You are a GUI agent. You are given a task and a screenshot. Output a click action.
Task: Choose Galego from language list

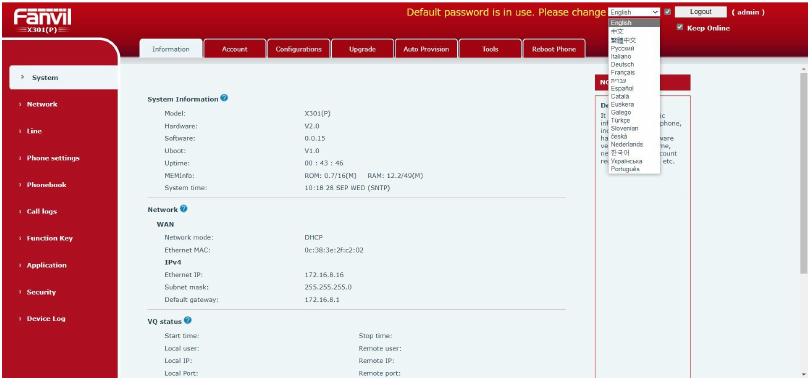pyautogui.click(x=634, y=112)
